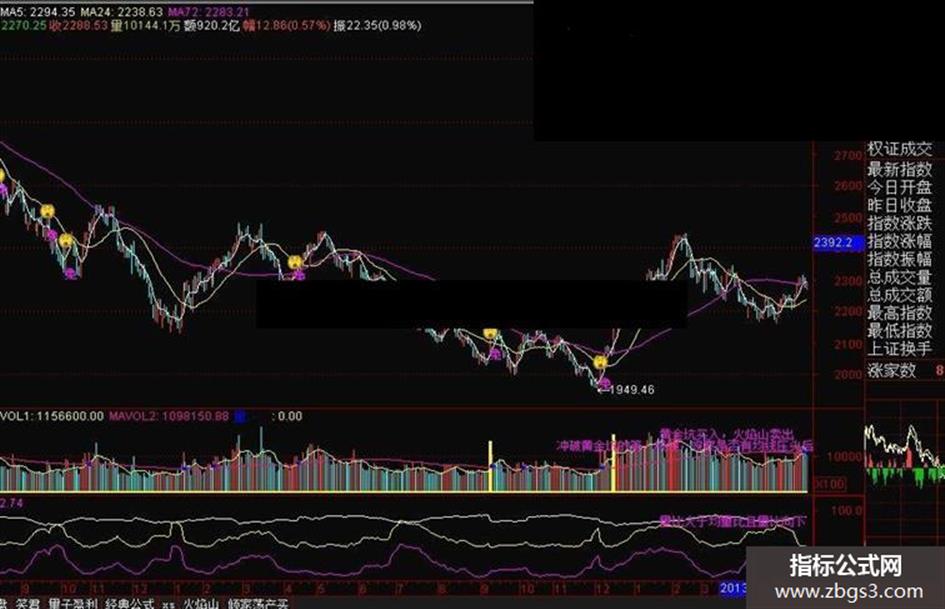Click the 1949.46 low price label
The height and width of the screenshot is (609, 945).
tap(631, 390)
